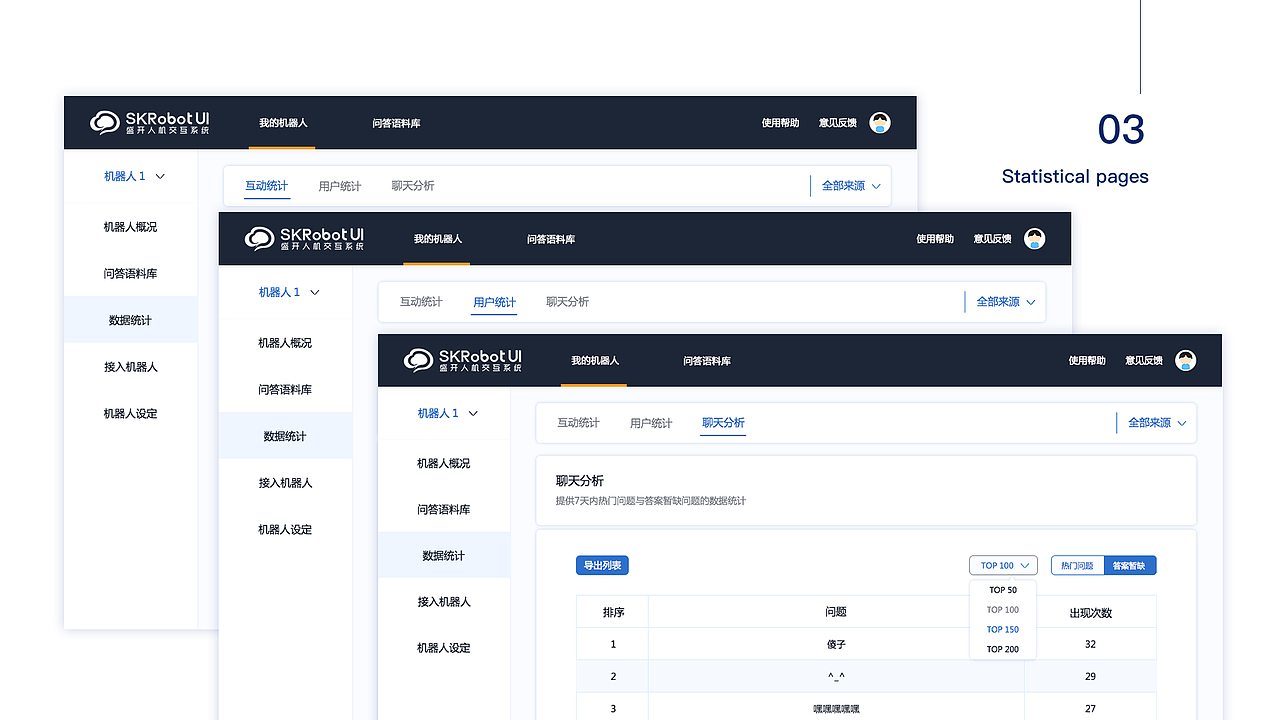Viewport: 1280px width, 720px height.
Task: Go to 机器人设定 in the middle window's sidebar
Action: [285, 529]
